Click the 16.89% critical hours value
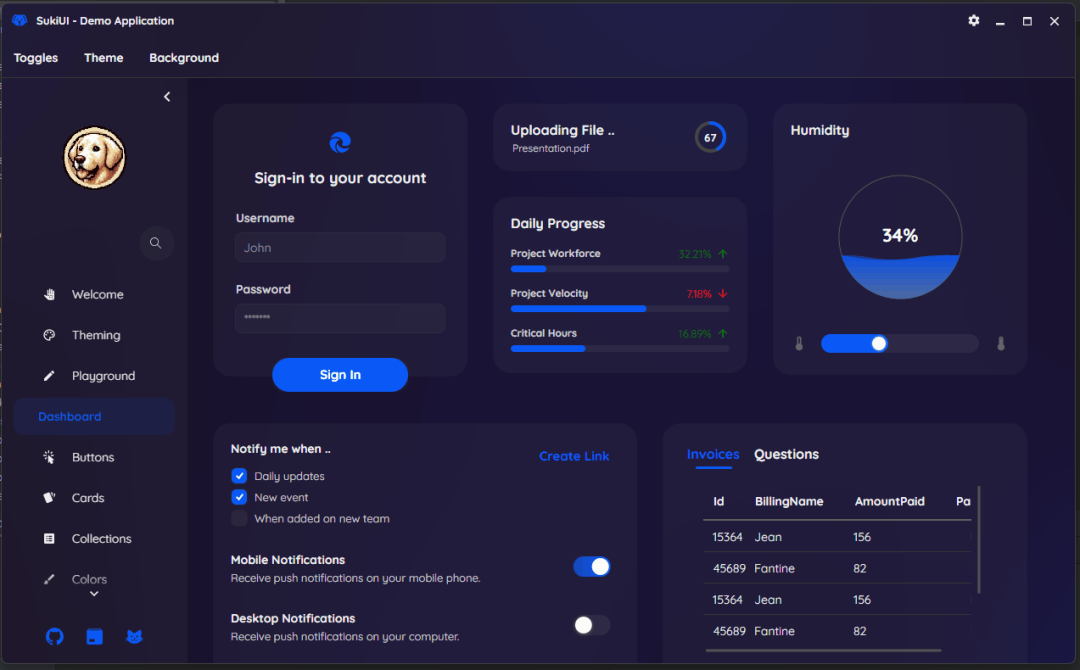Viewport: 1080px width, 670px height. coord(694,334)
